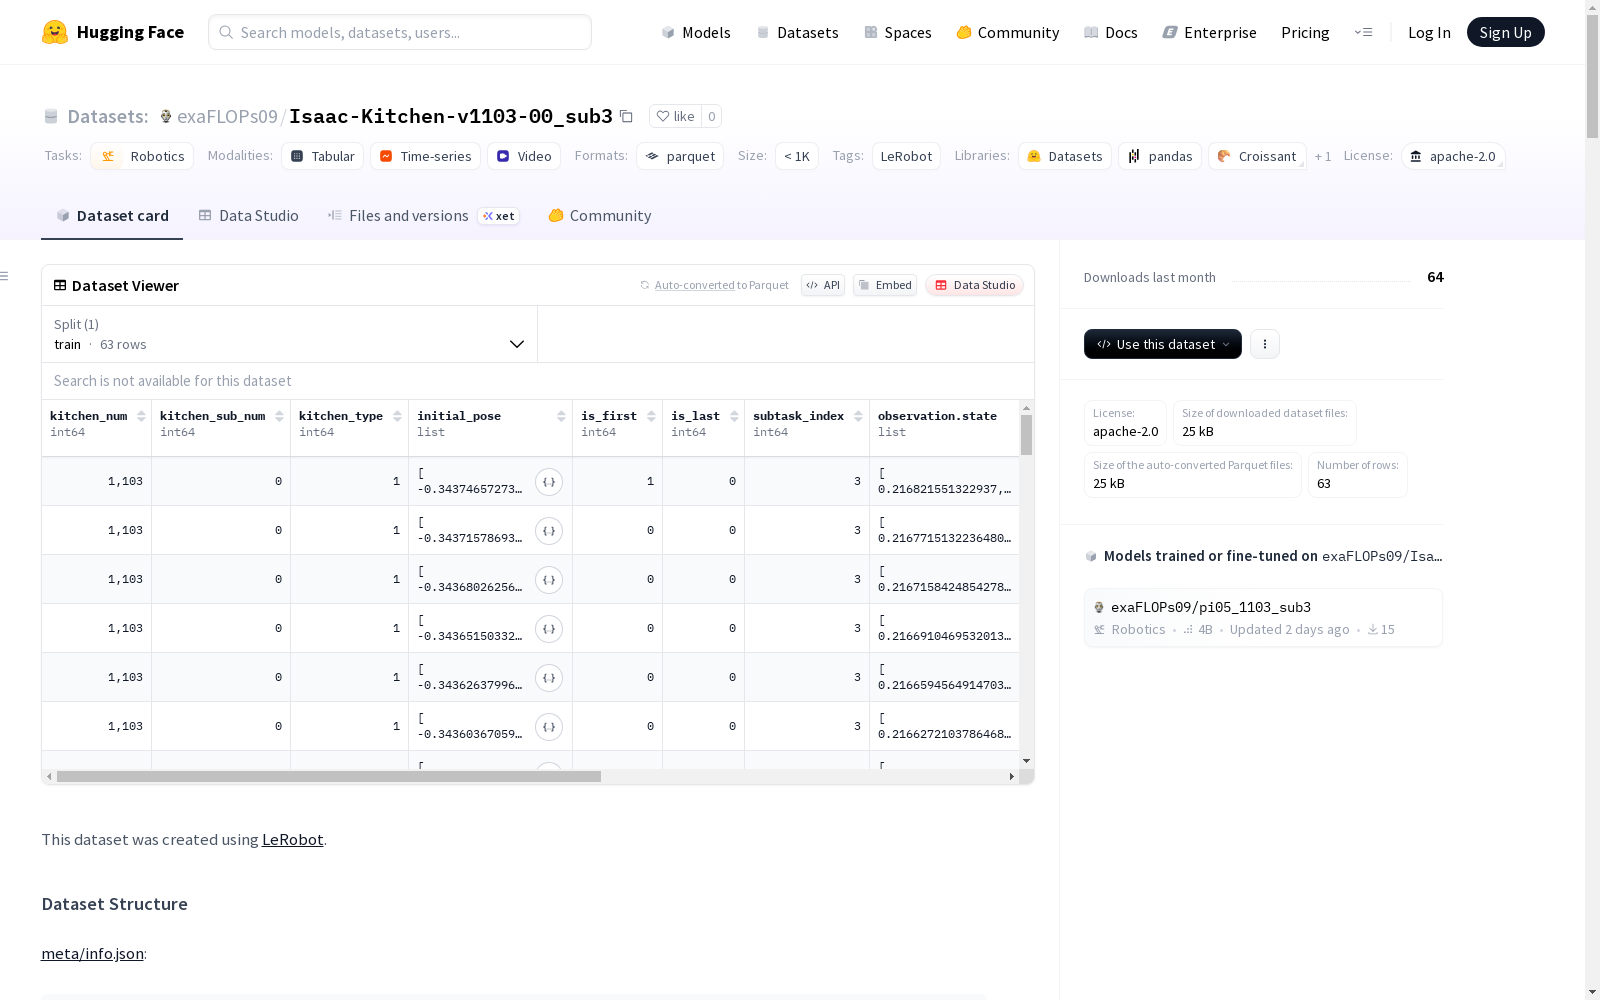This screenshot has width=1600, height=1000.
Task: Expand JSON for initial_pose -0.34374657273 row
Action: 549,482
